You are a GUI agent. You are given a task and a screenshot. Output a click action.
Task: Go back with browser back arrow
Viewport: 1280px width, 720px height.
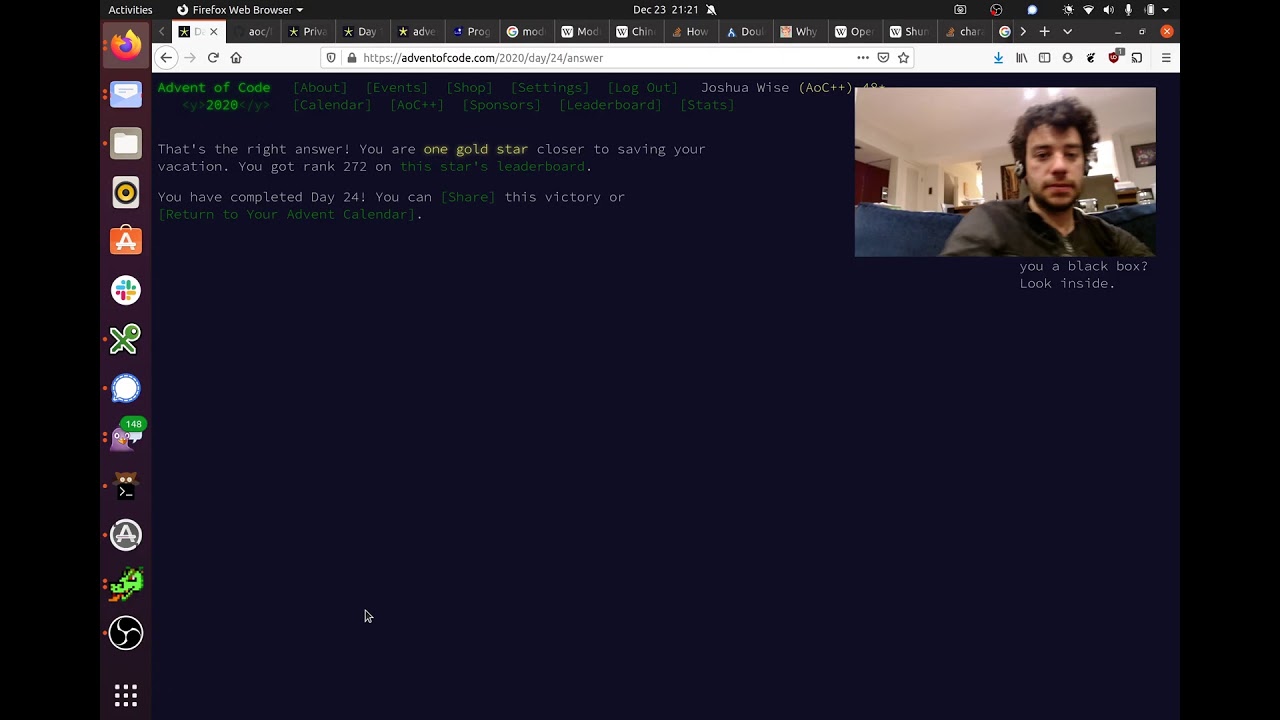166,58
